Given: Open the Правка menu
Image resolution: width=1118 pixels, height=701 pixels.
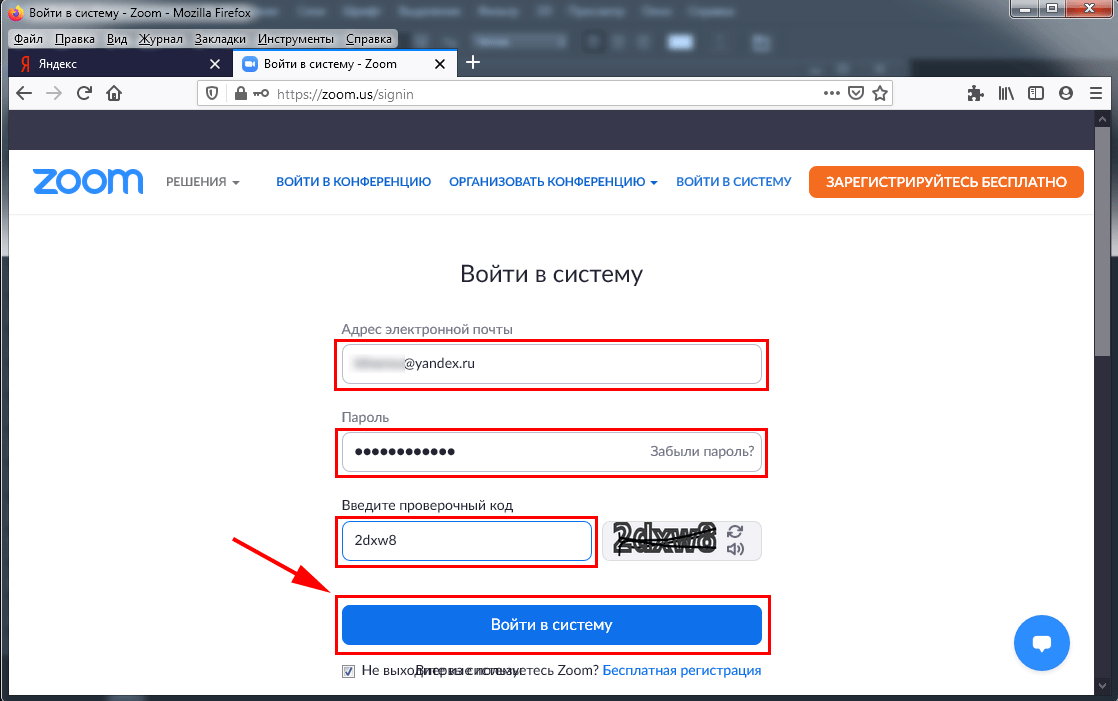Looking at the screenshot, I should point(75,39).
